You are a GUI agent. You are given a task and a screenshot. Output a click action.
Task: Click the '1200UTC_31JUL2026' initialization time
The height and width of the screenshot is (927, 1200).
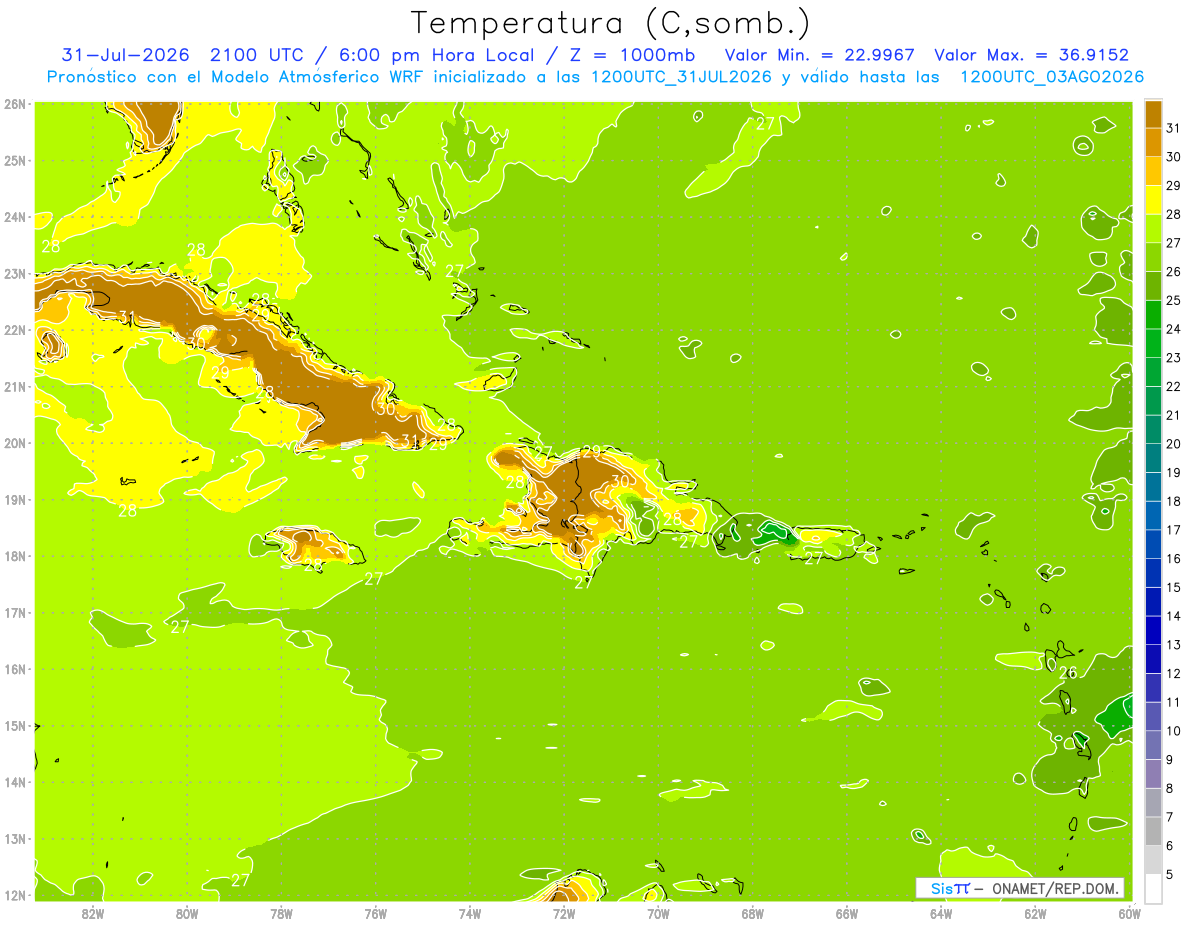tap(682, 77)
